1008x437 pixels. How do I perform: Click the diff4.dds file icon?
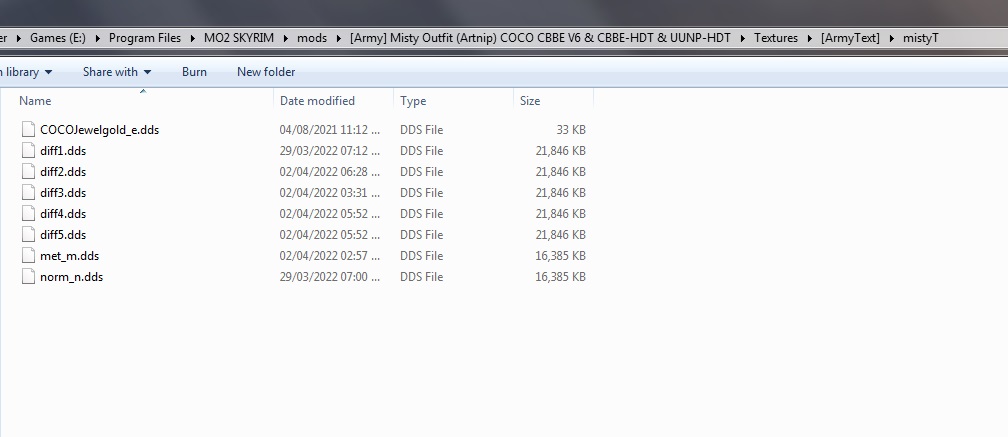click(x=28, y=214)
